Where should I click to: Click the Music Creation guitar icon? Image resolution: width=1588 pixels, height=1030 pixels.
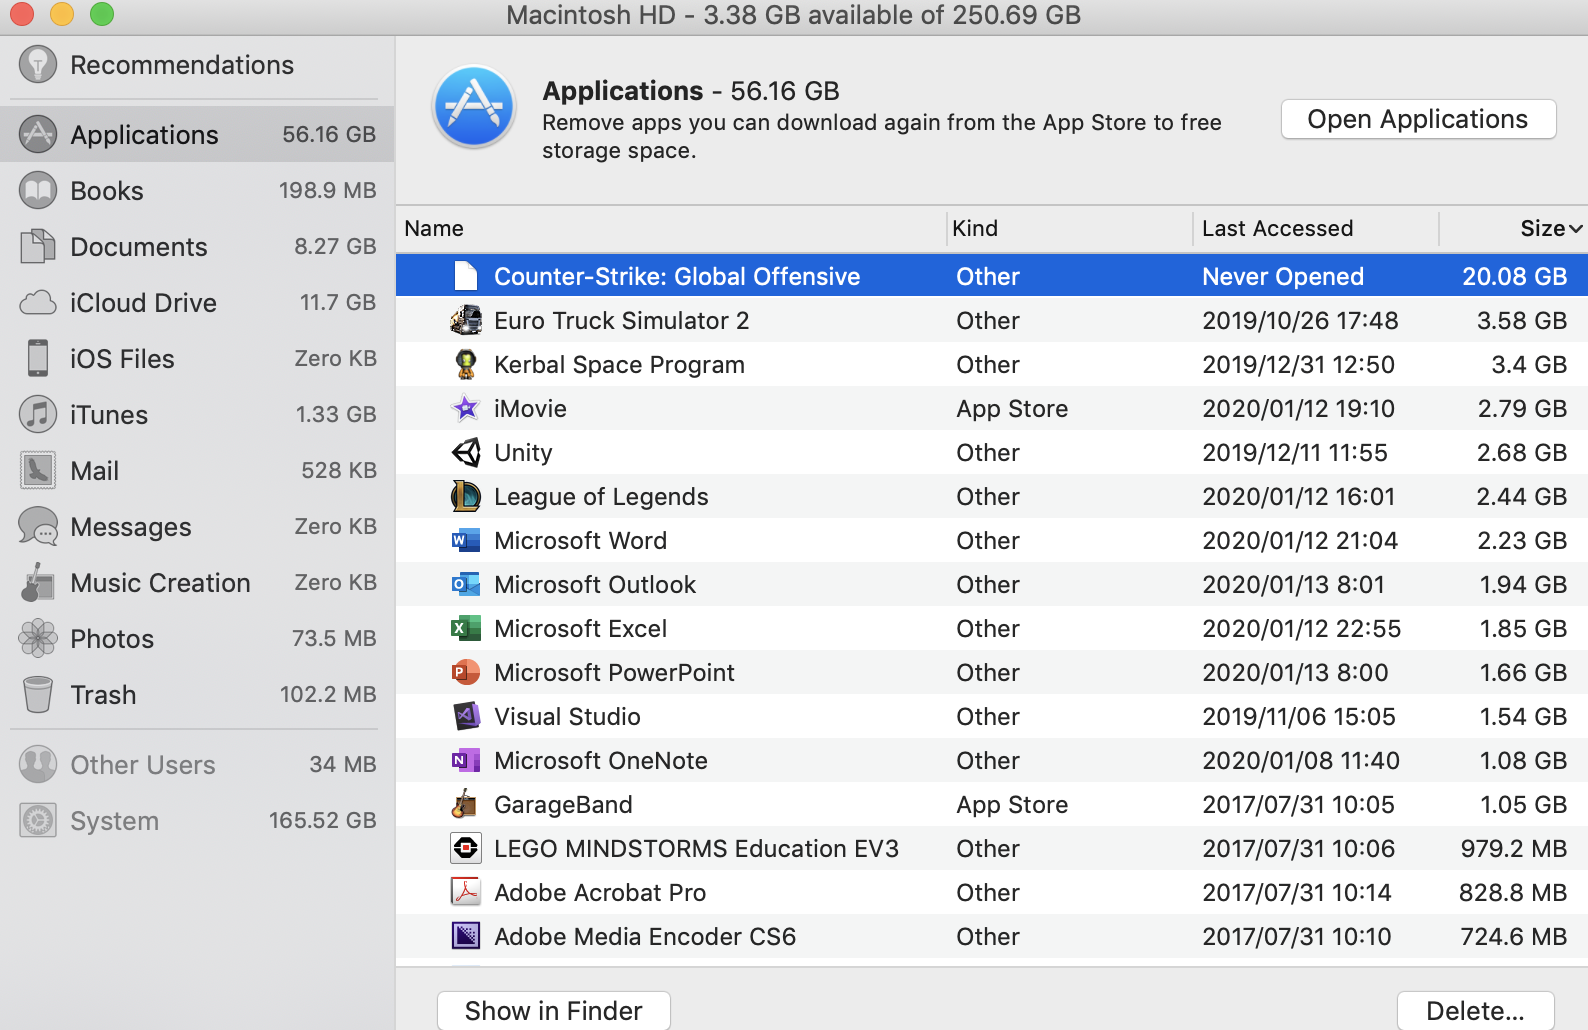(x=38, y=582)
